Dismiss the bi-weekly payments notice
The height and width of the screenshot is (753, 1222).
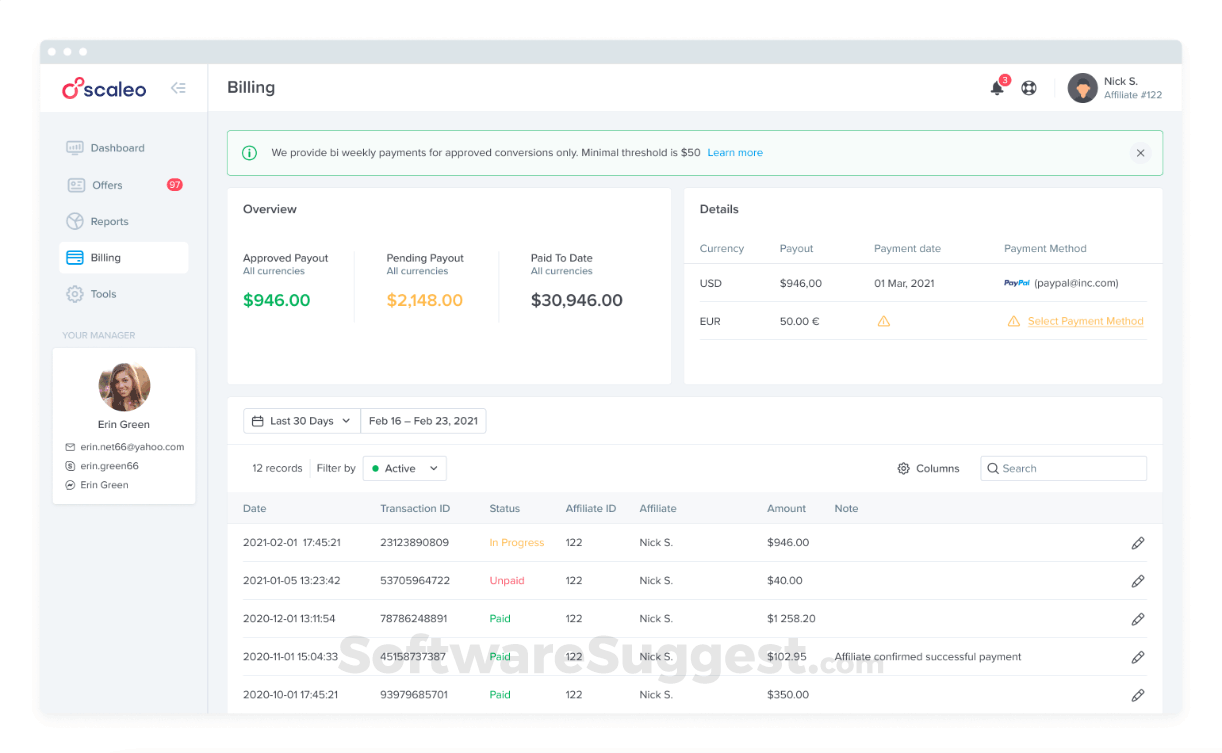click(1140, 153)
